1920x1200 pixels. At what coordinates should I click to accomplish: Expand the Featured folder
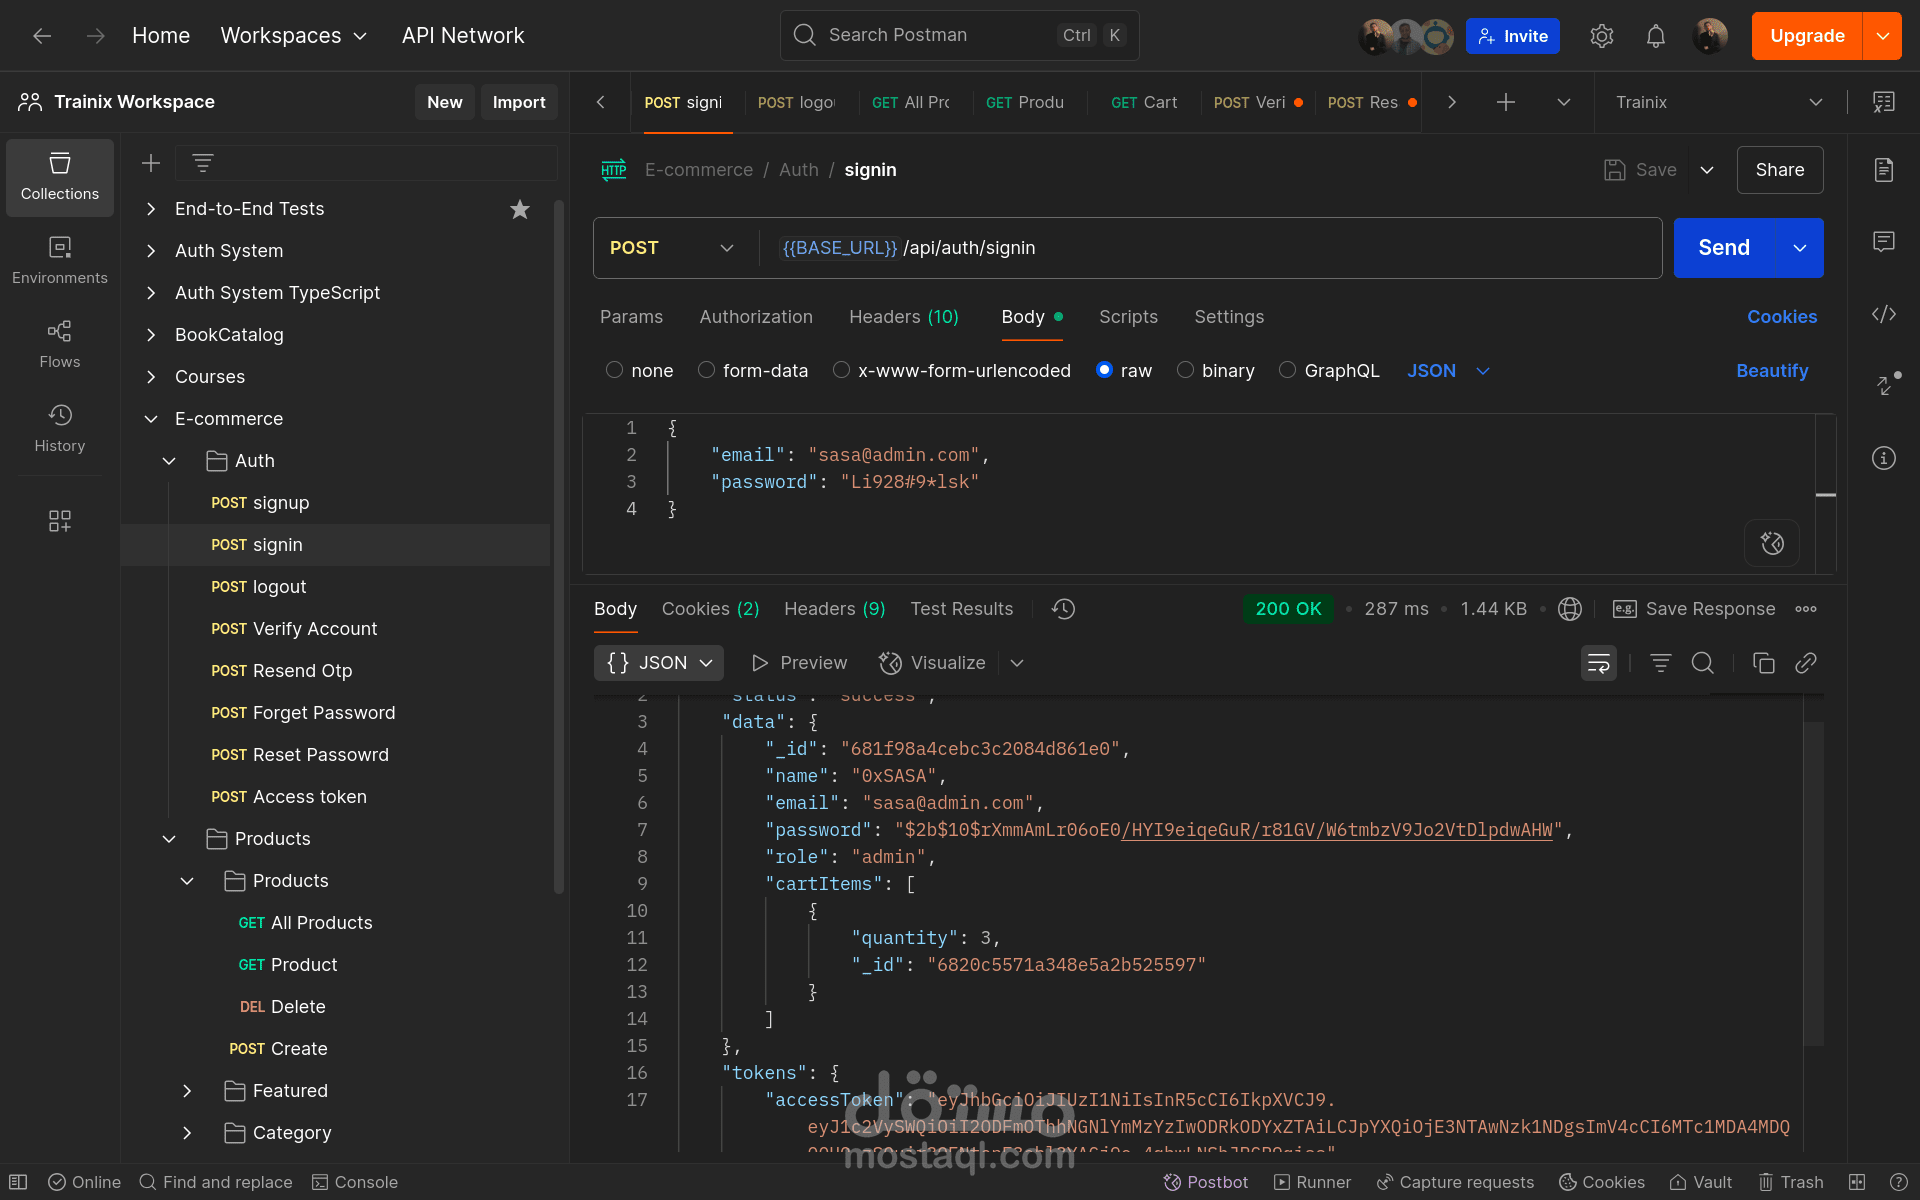click(187, 1091)
